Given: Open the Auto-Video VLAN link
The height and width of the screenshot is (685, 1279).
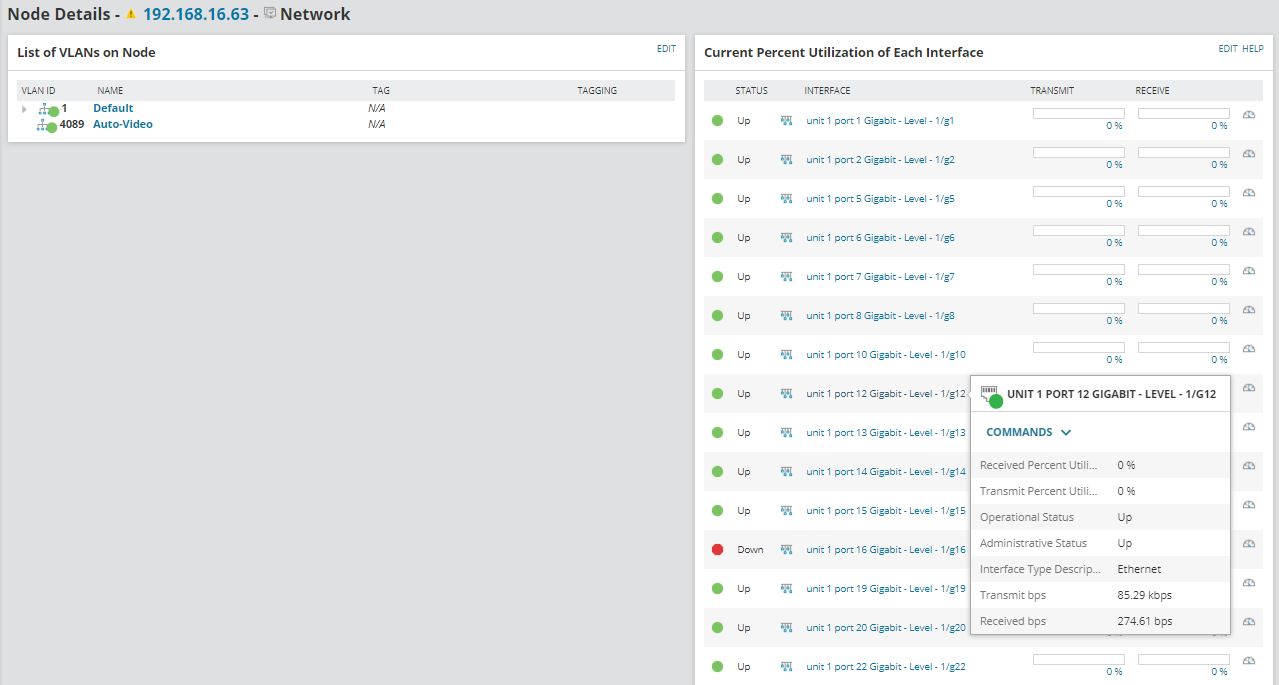Looking at the screenshot, I should point(123,124).
